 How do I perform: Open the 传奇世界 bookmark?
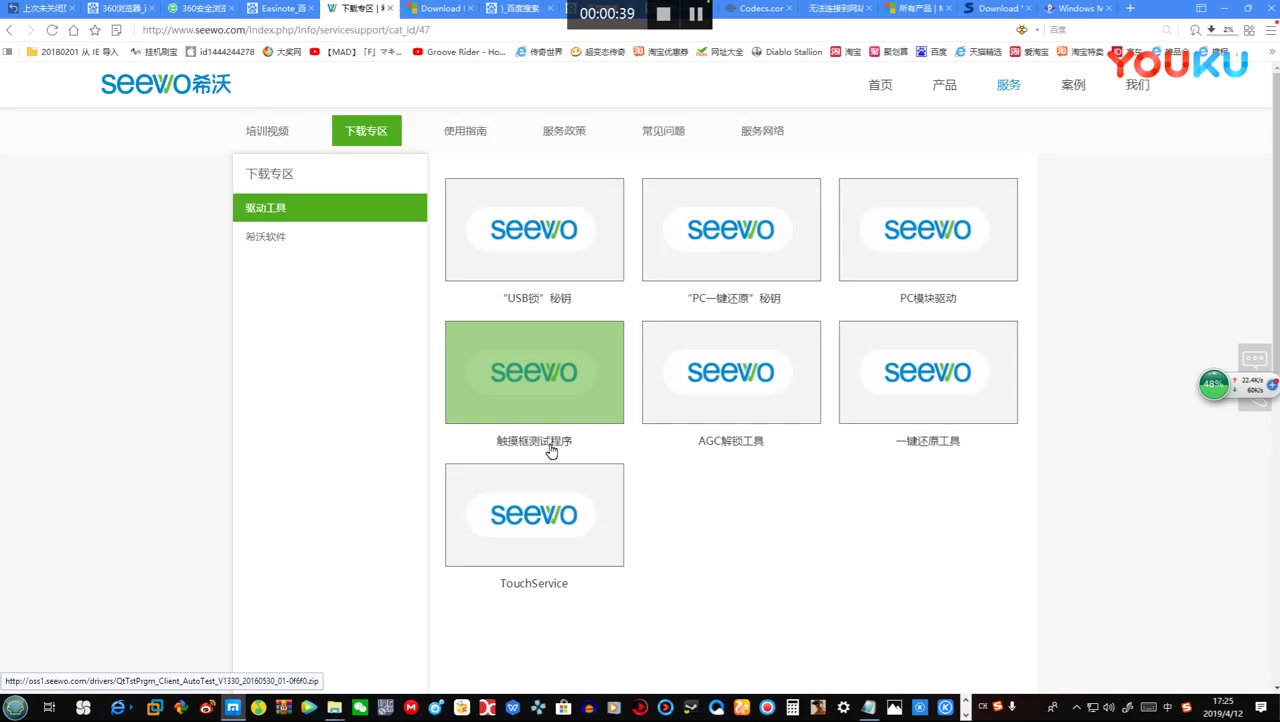539,52
